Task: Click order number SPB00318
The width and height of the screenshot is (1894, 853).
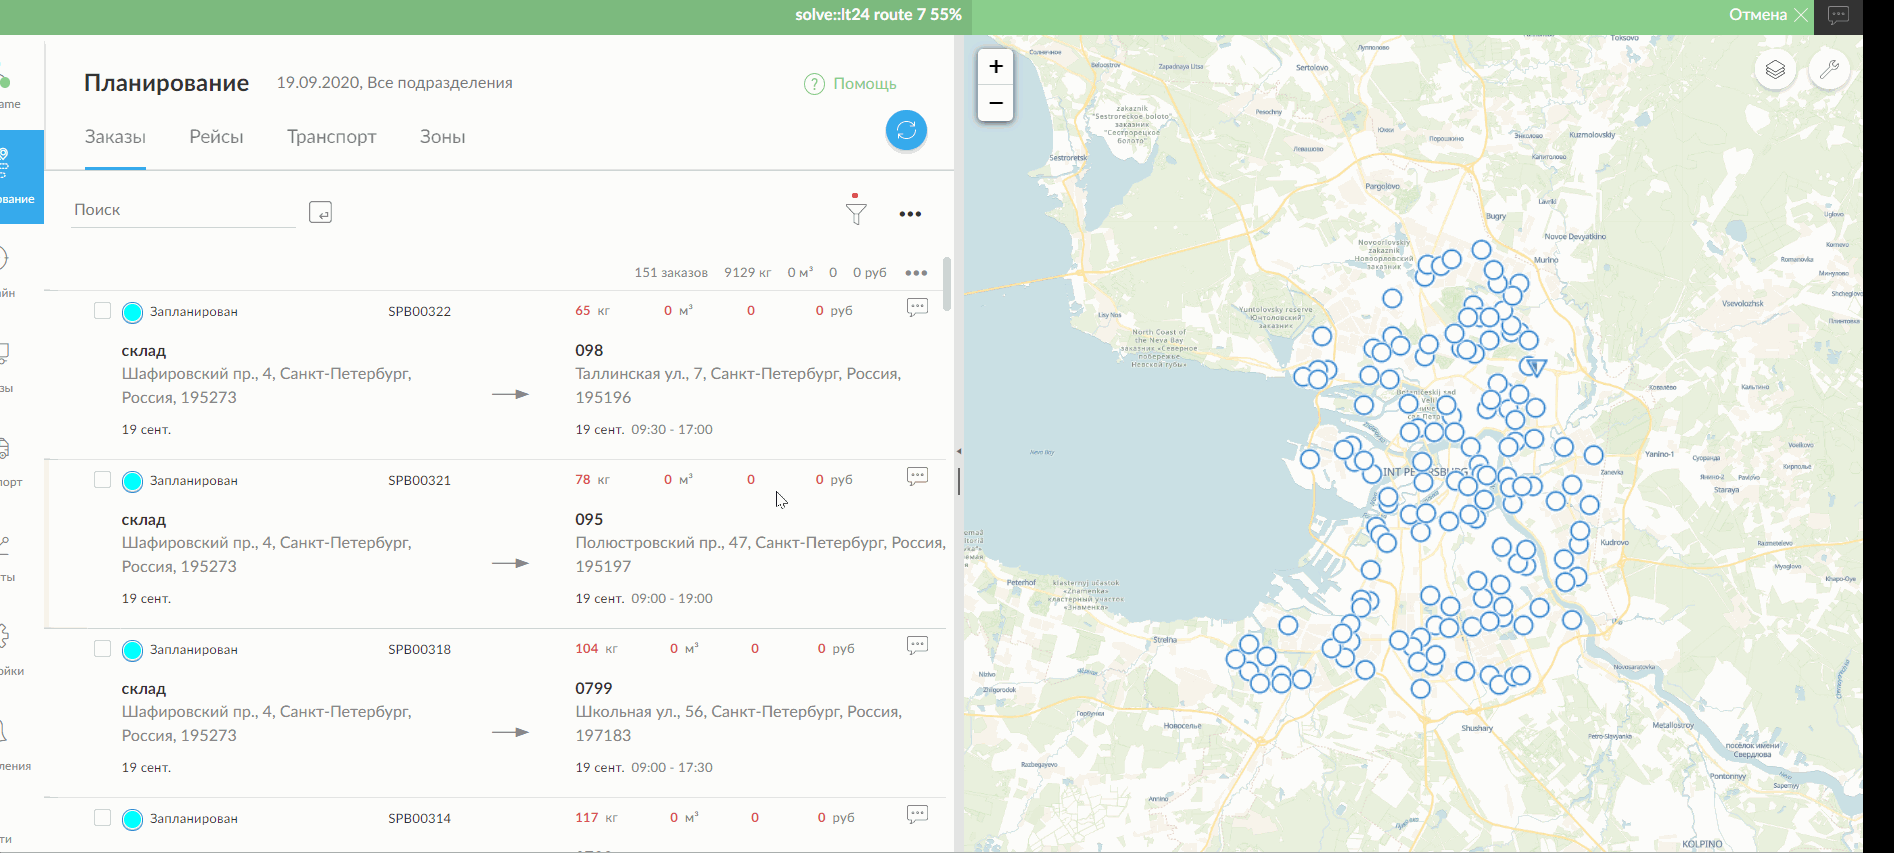Action: click(420, 649)
